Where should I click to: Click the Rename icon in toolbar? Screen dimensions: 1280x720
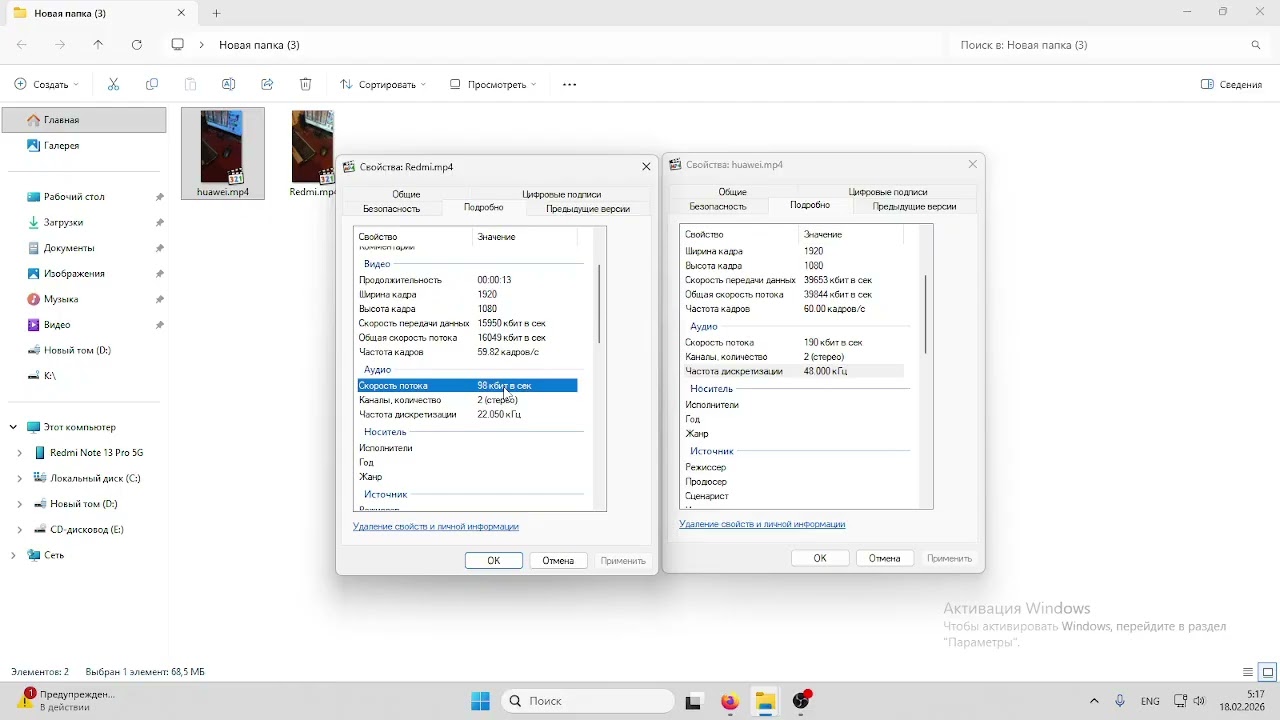point(229,85)
